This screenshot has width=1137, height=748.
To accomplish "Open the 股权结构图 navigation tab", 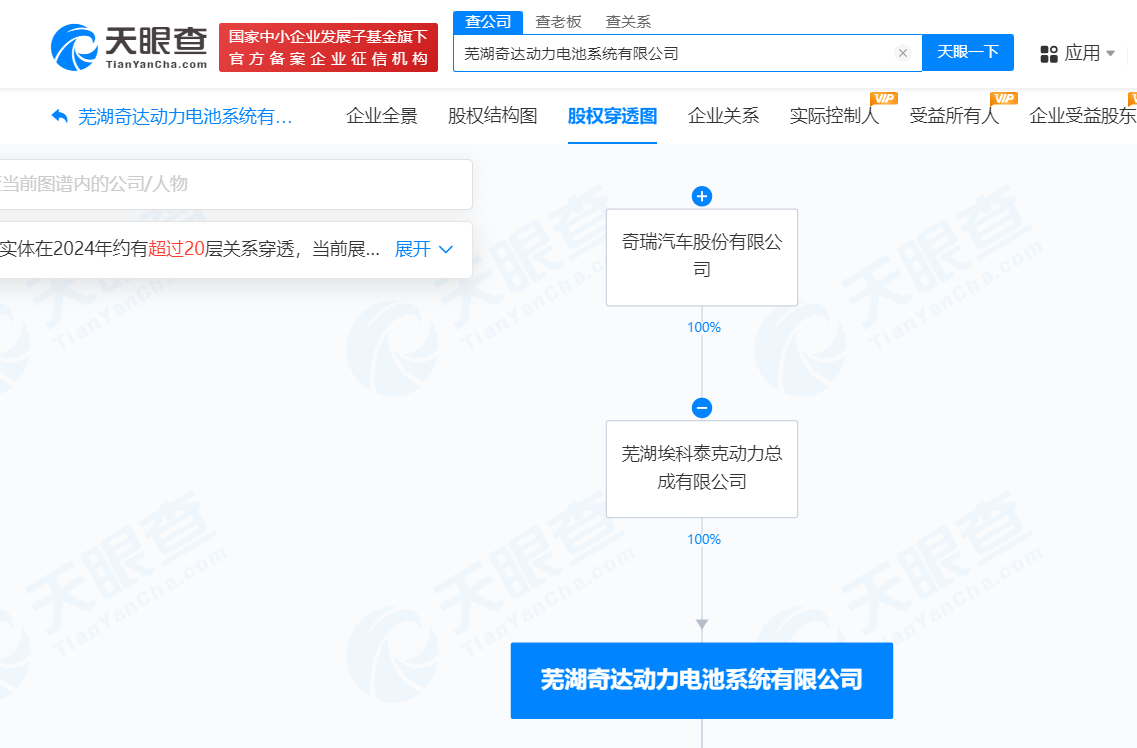I will click(492, 116).
